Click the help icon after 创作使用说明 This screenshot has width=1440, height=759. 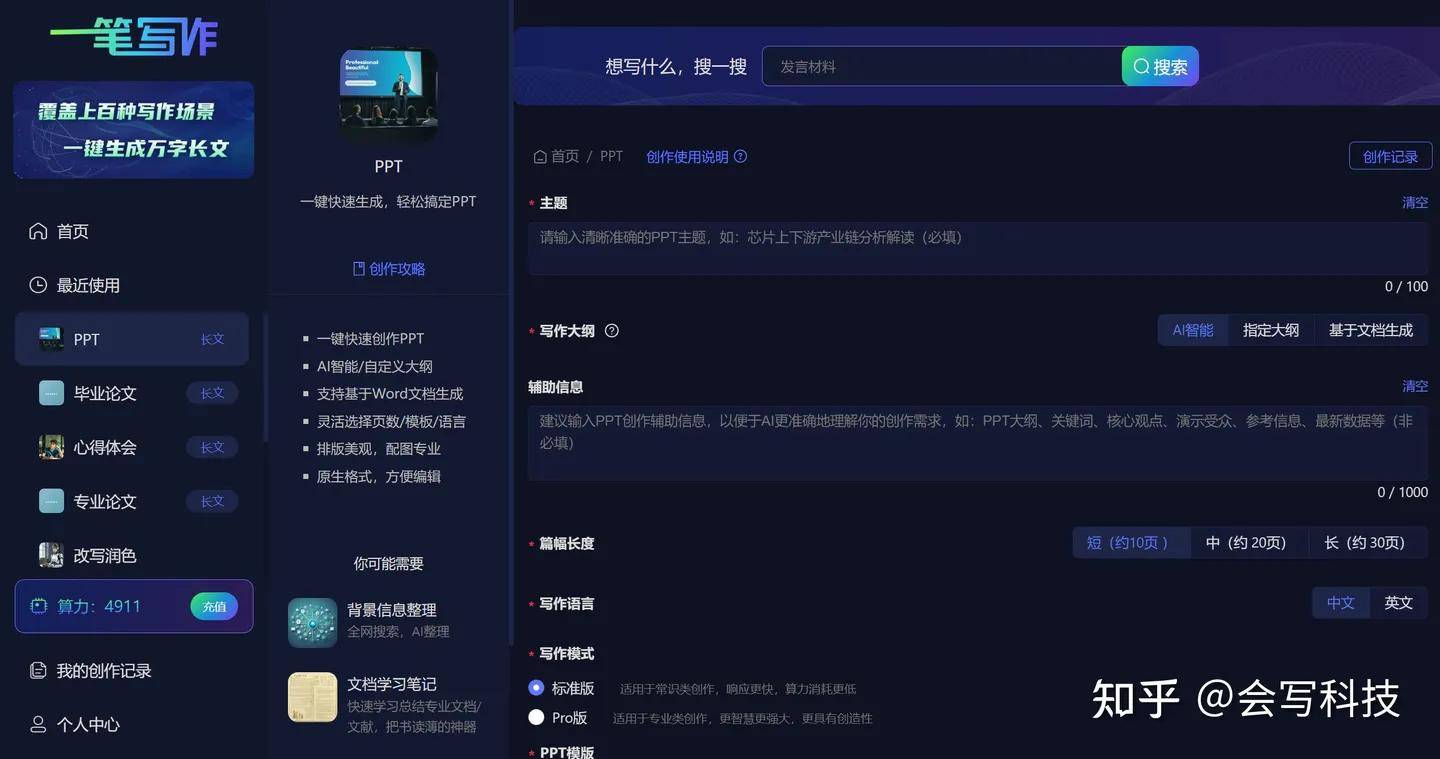tap(741, 157)
